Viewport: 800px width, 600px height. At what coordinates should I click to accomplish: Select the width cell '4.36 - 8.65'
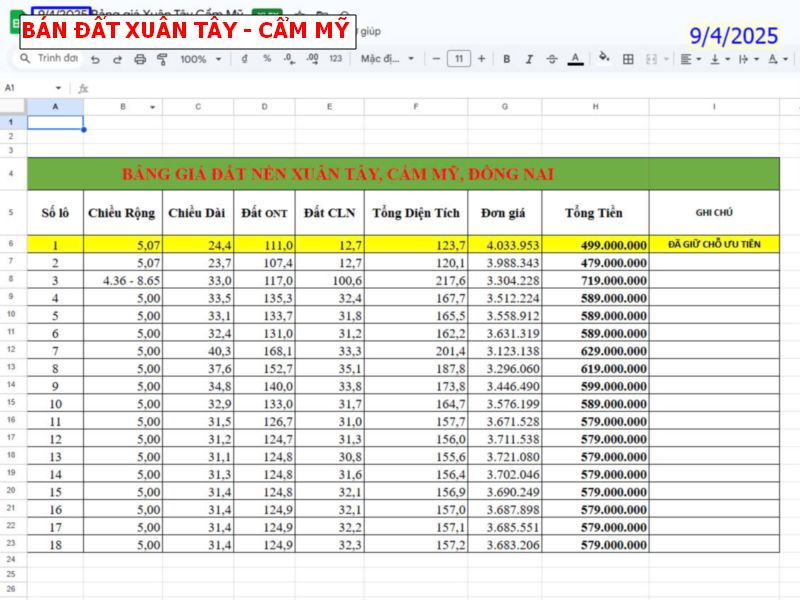[122, 280]
